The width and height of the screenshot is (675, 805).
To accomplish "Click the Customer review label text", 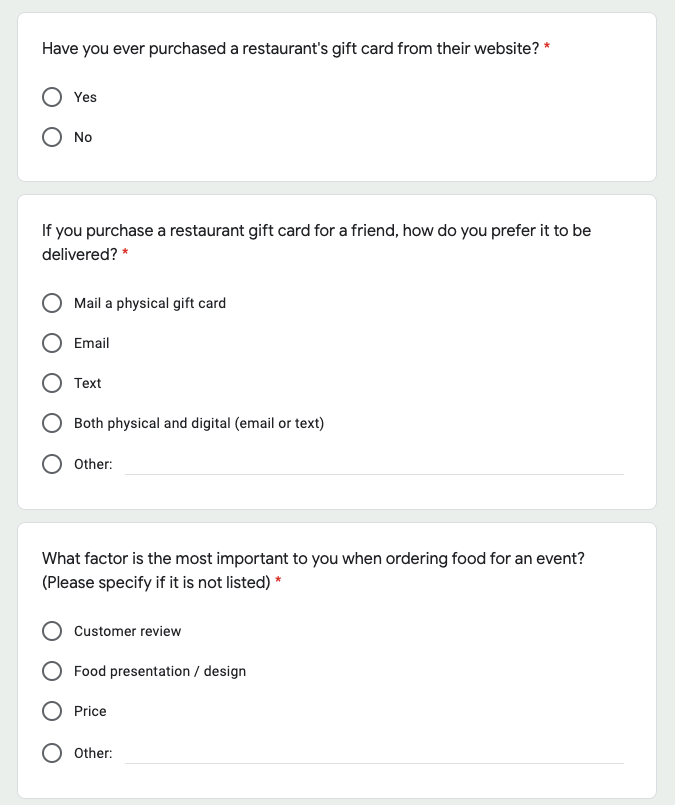I will pyautogui.click(x=127, y=631).
